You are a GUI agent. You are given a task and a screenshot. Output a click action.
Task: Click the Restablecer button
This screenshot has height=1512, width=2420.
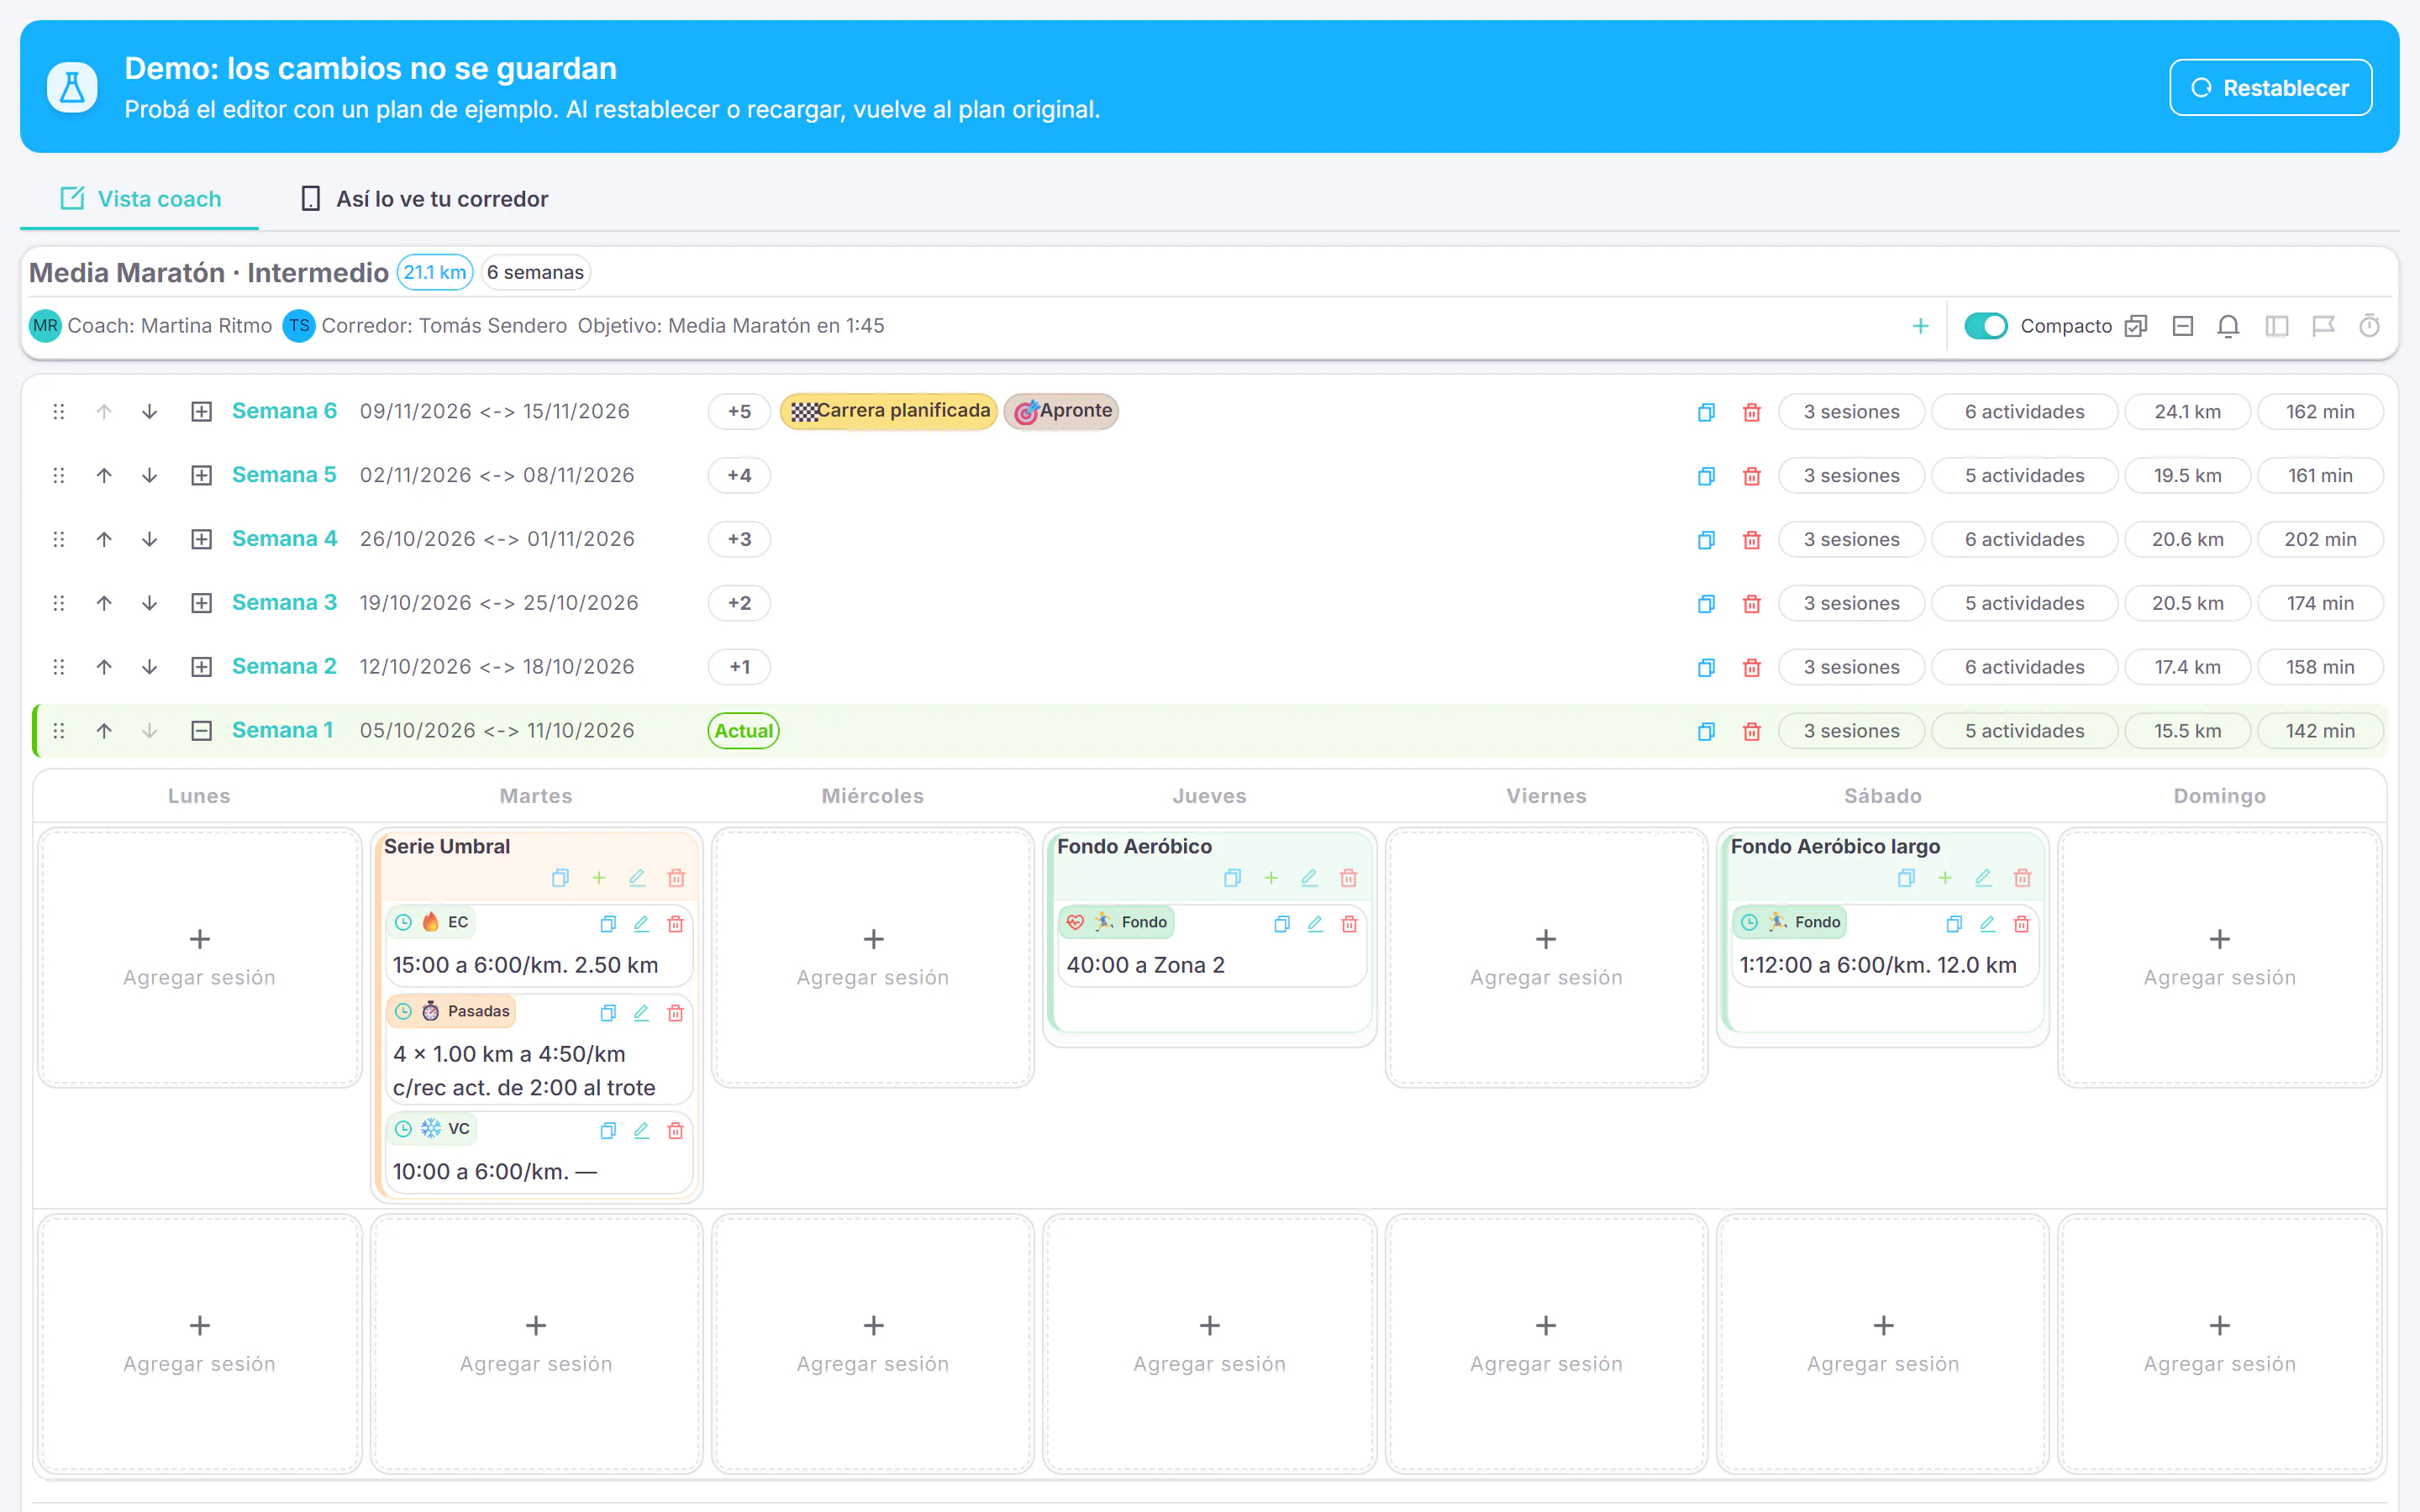[x=2270, y=88]
